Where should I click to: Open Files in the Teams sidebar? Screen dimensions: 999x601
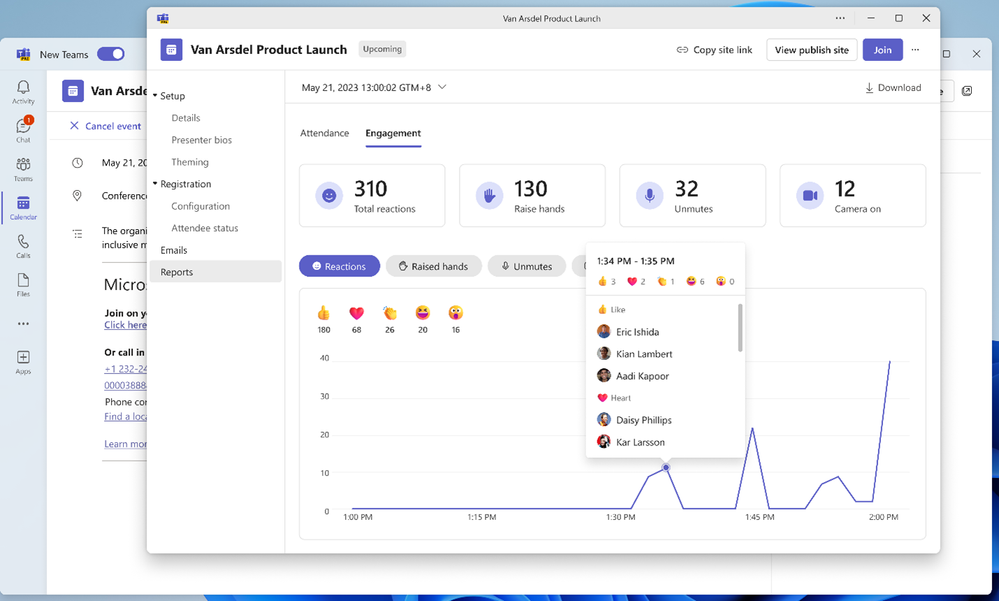23,285
